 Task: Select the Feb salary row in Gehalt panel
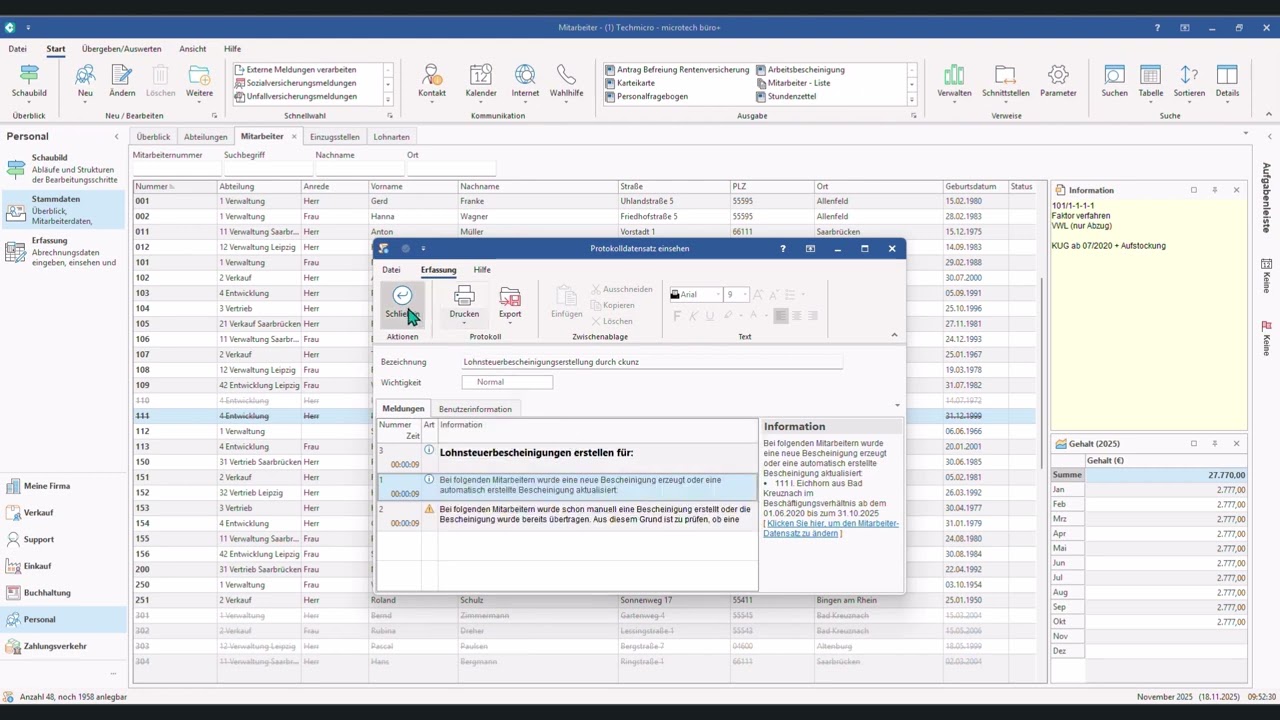[1148, 505]
